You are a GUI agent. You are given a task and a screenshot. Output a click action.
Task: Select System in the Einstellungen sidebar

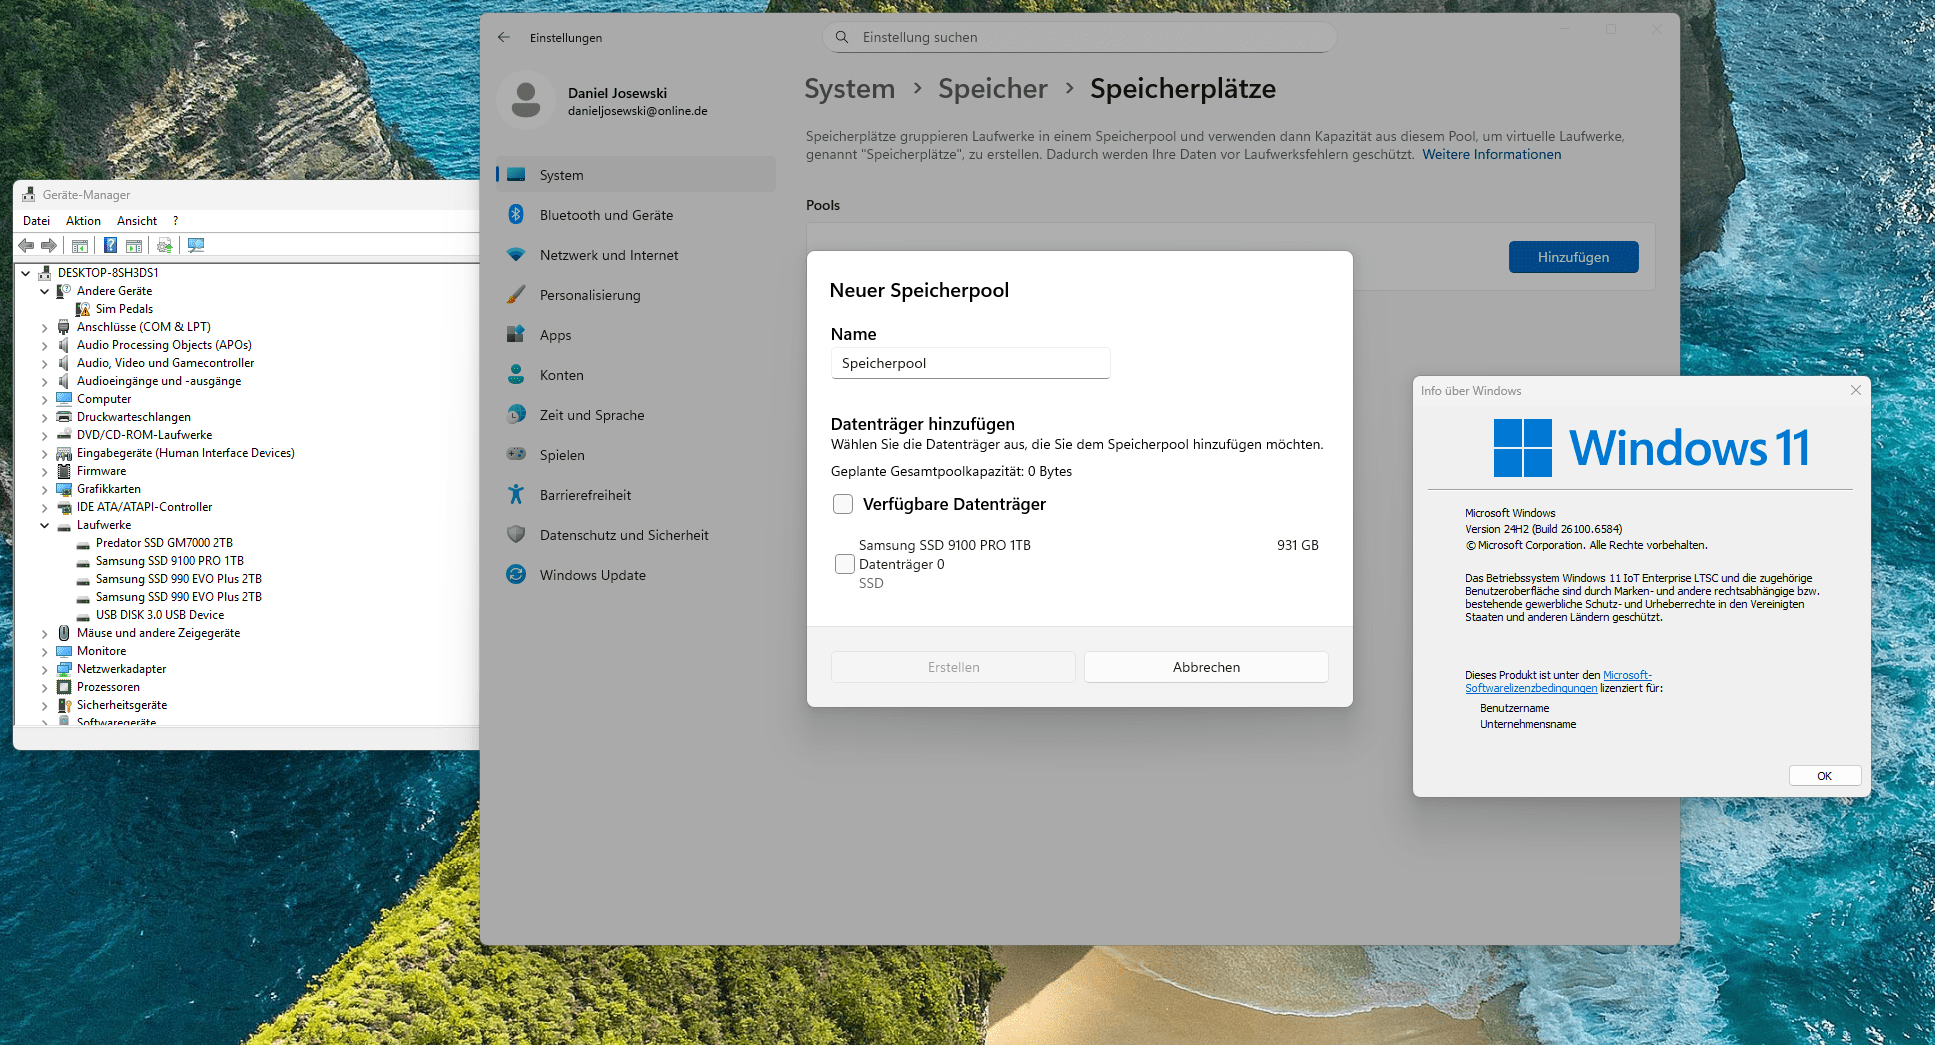click(x=636, y=175)
